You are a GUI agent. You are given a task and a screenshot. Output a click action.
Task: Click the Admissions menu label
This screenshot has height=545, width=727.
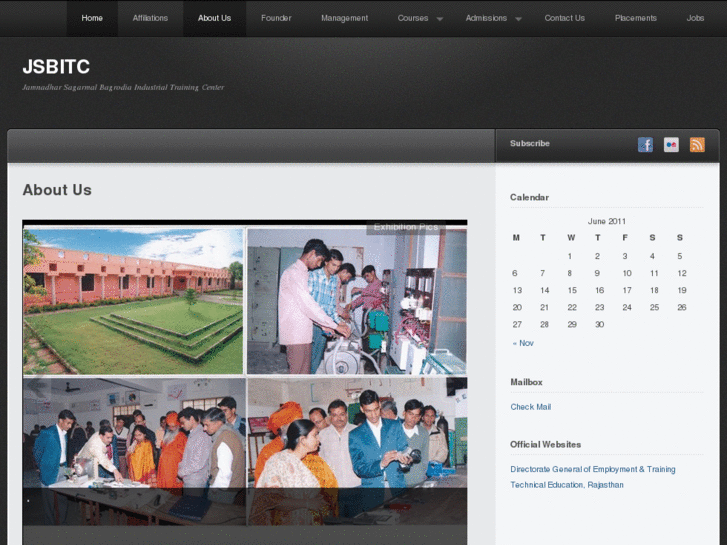pos(486,18)
